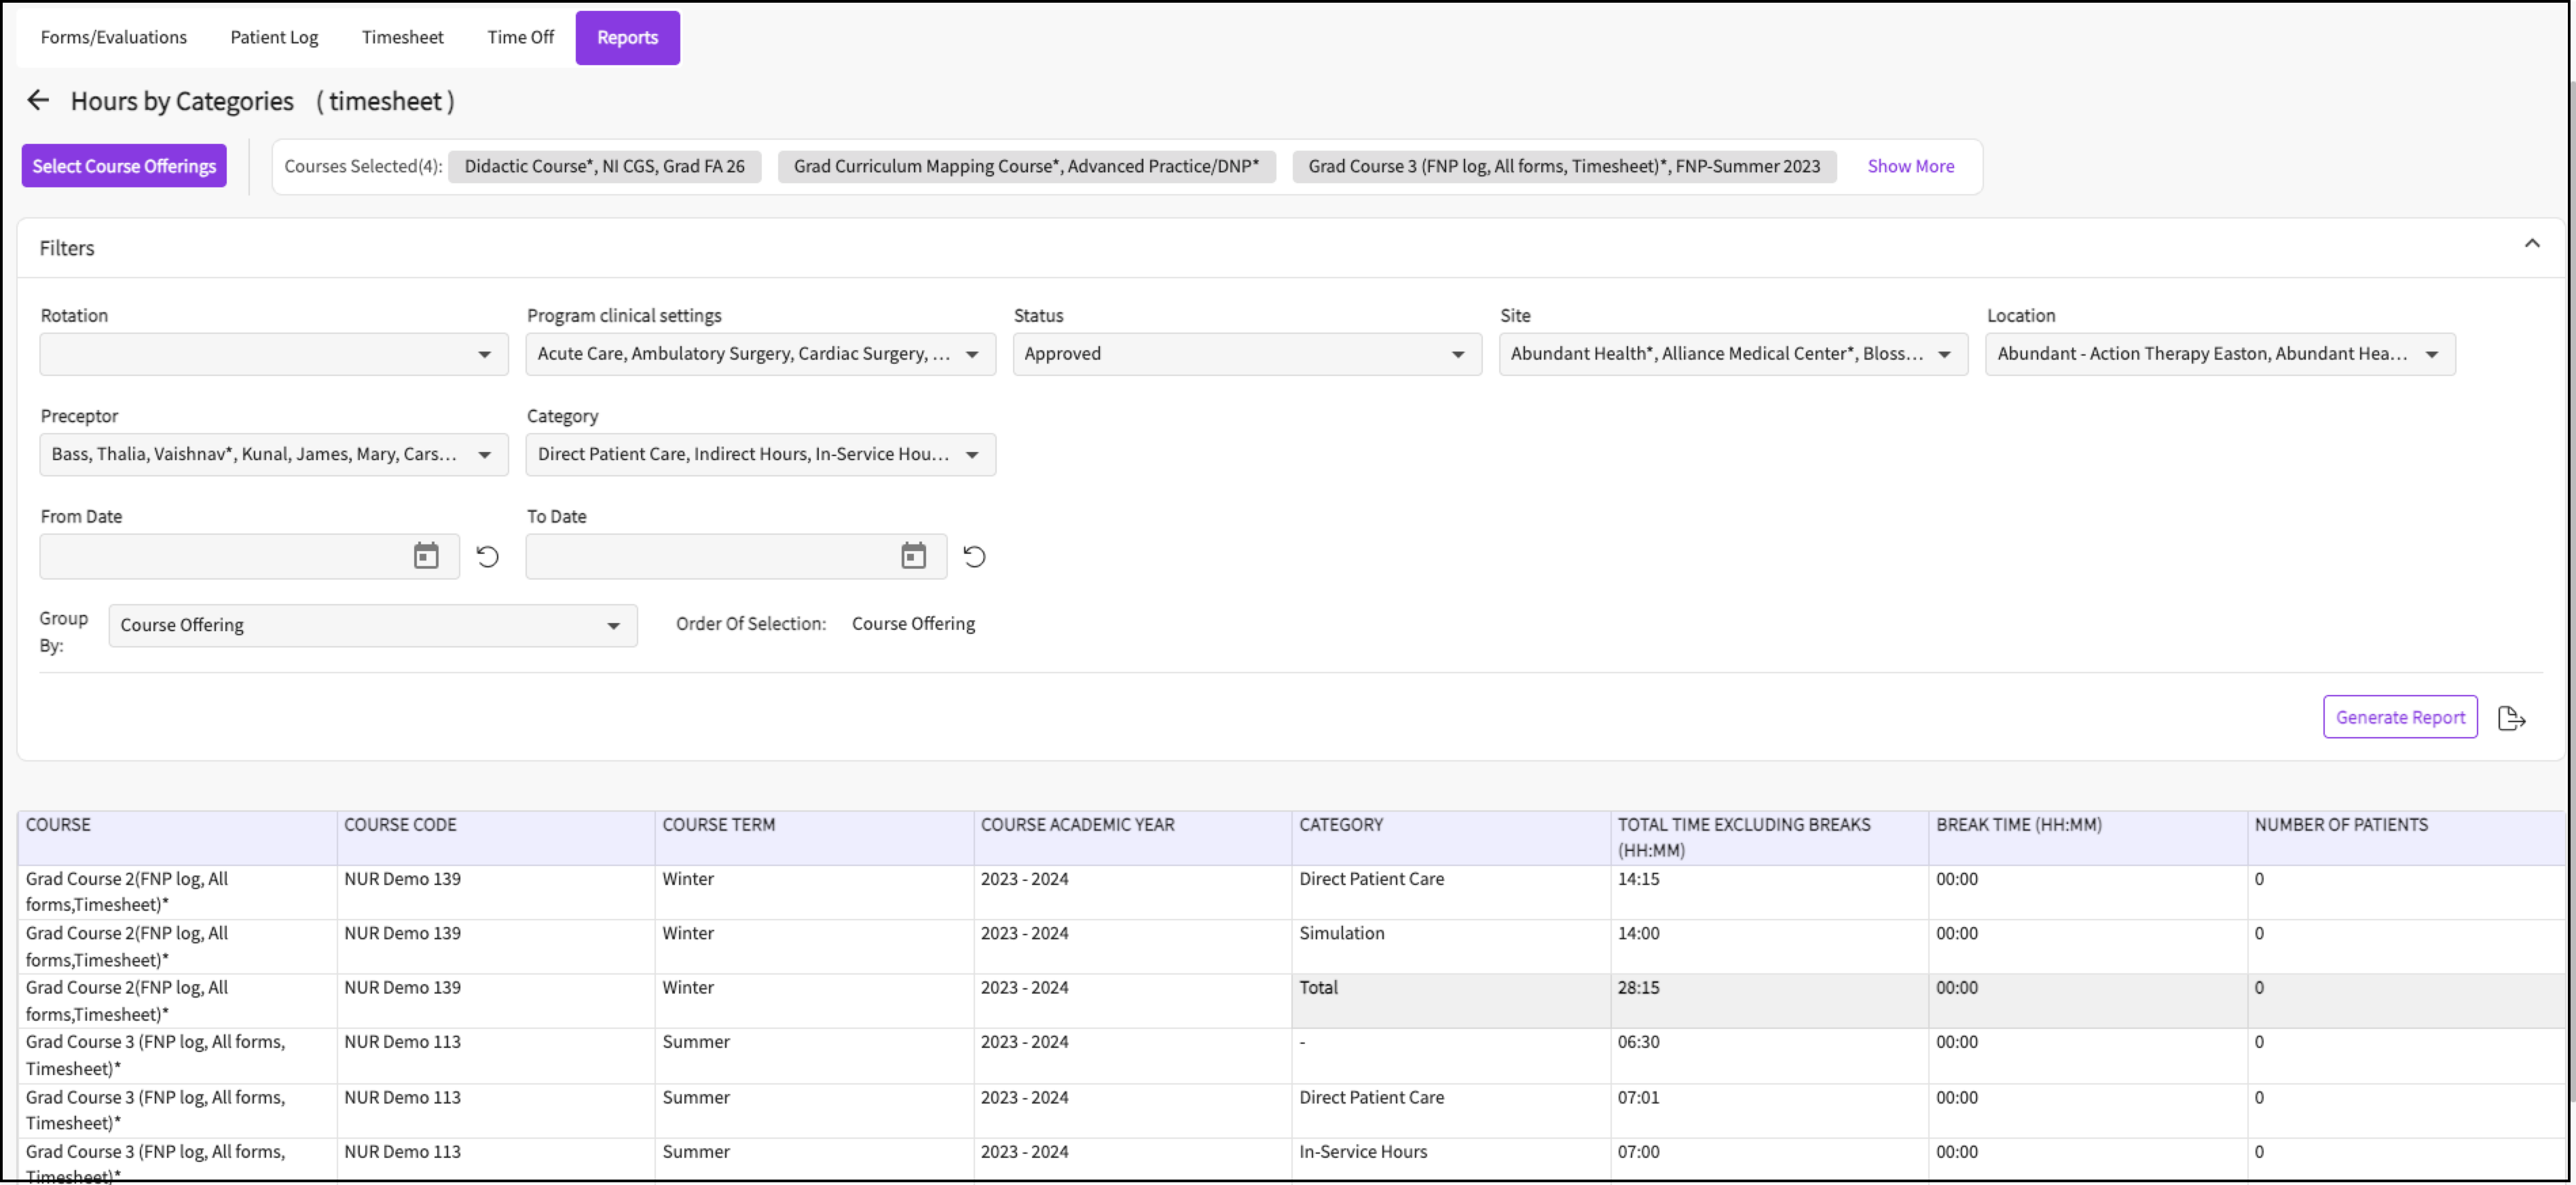Click the Generate Report button

click(2400, 717)
